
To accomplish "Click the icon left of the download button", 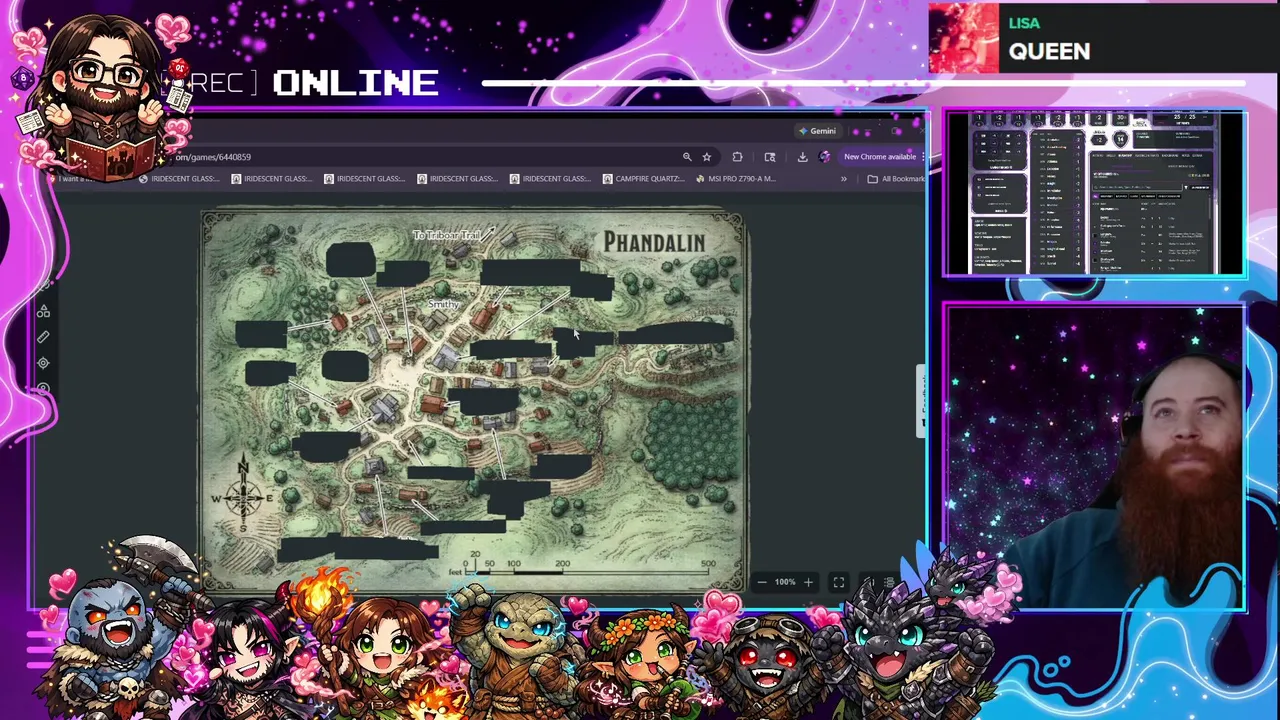I will pos(770,157).
